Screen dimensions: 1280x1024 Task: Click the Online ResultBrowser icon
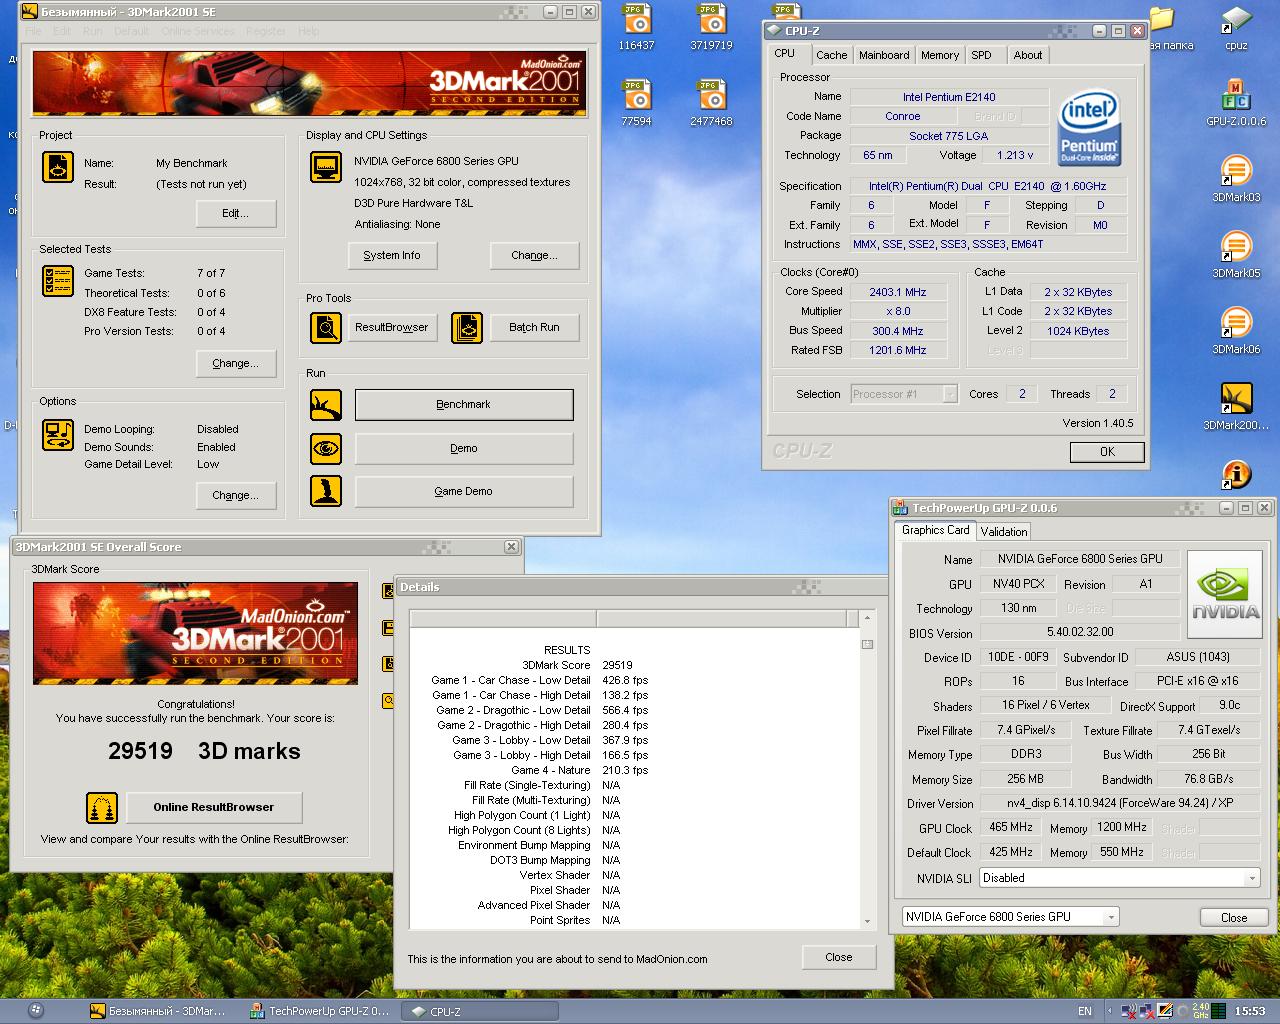click(x=102, y=807)
